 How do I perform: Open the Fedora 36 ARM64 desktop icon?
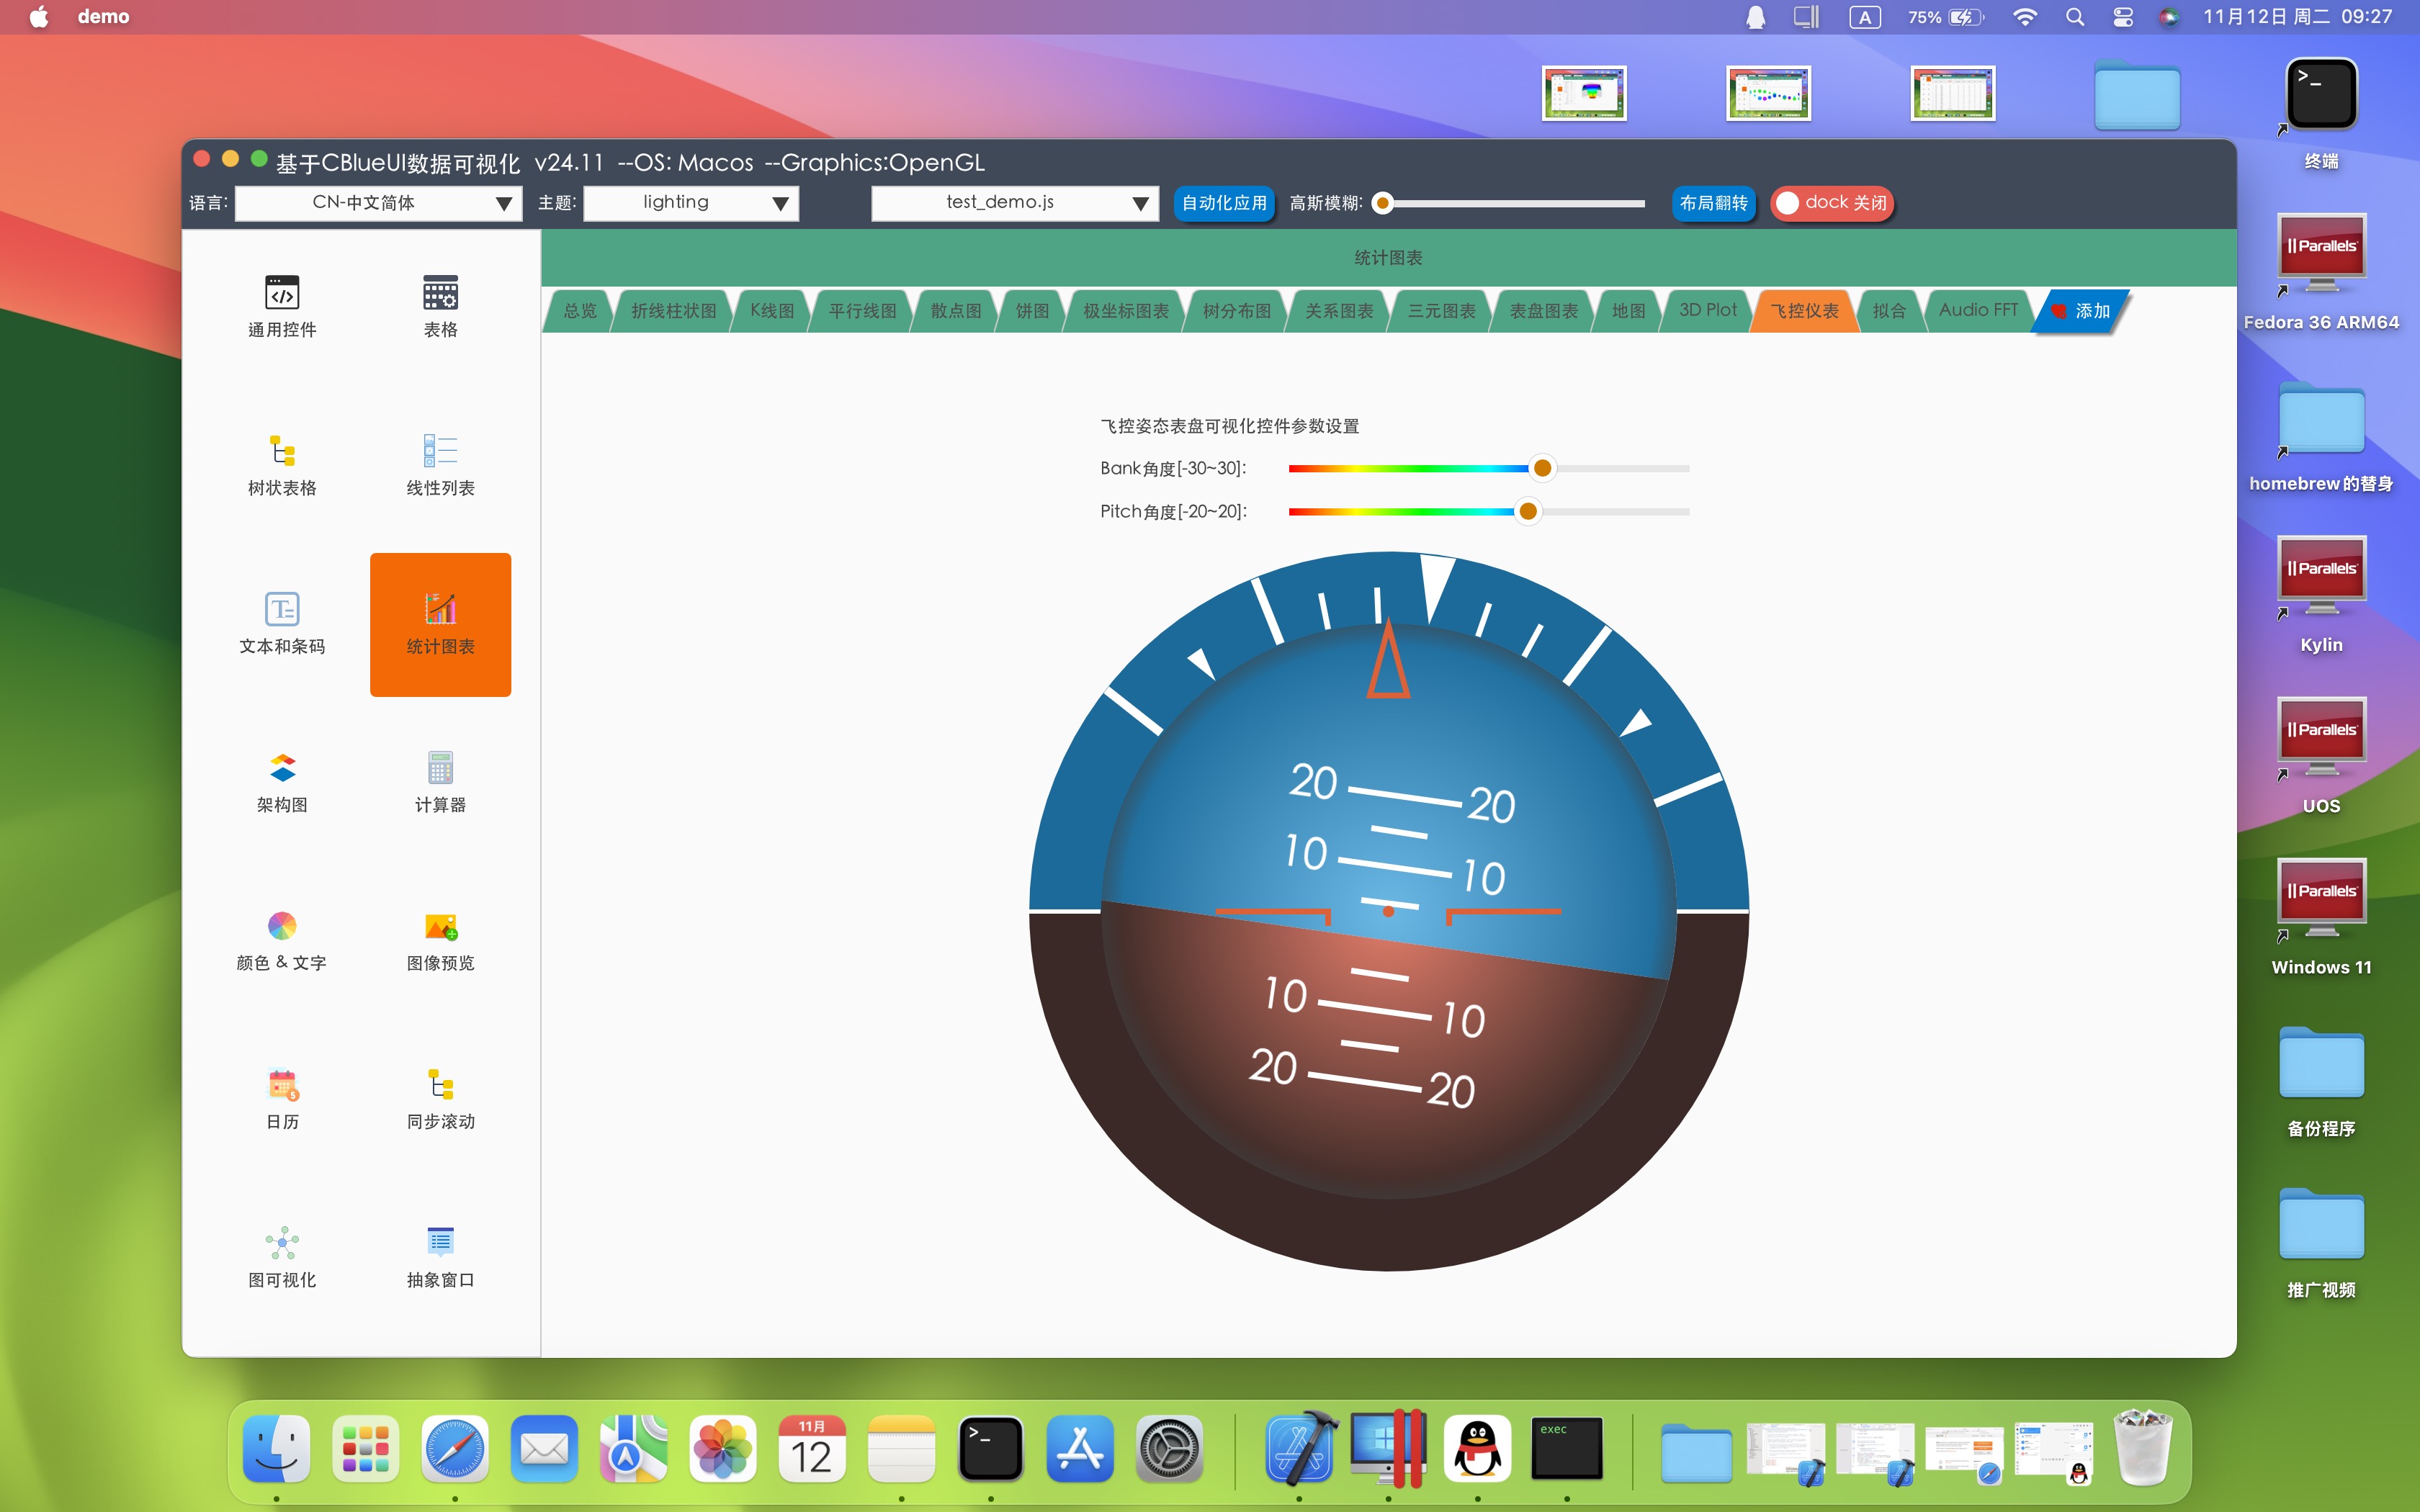coord(2321,272)
